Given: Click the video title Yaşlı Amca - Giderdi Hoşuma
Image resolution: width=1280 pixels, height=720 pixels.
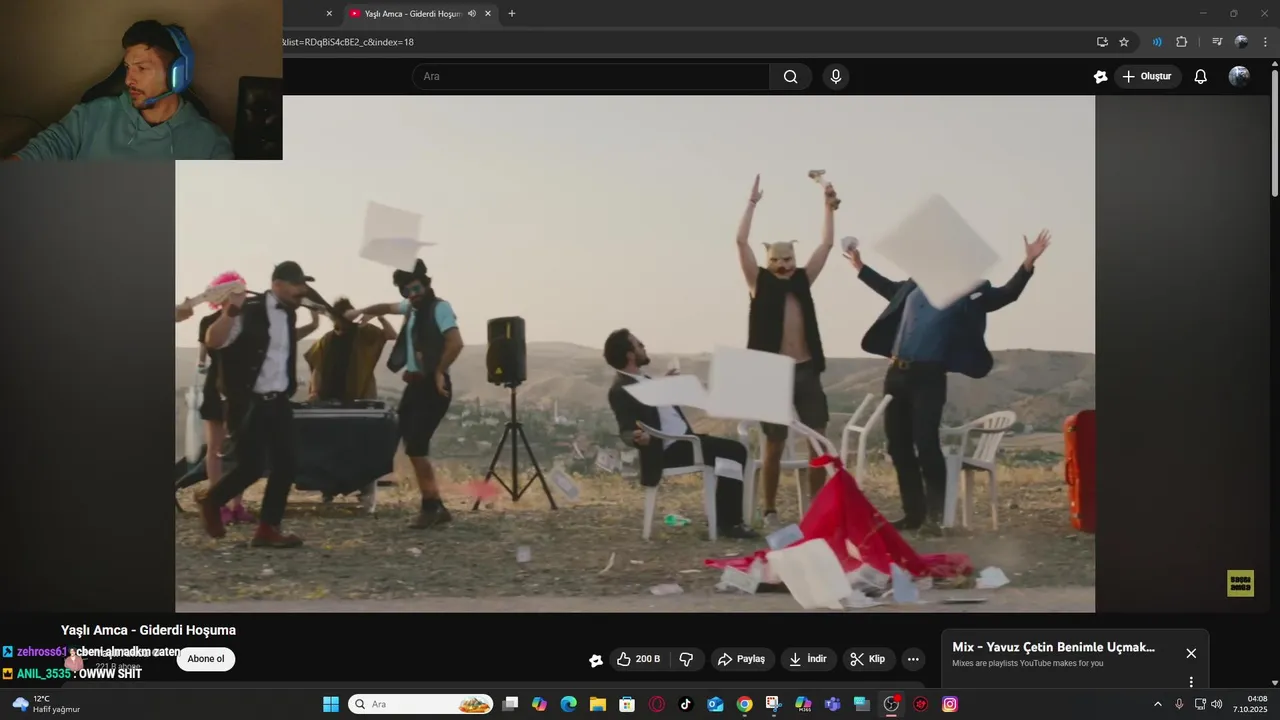Looking at the screenshot, I should coord(148,630).
